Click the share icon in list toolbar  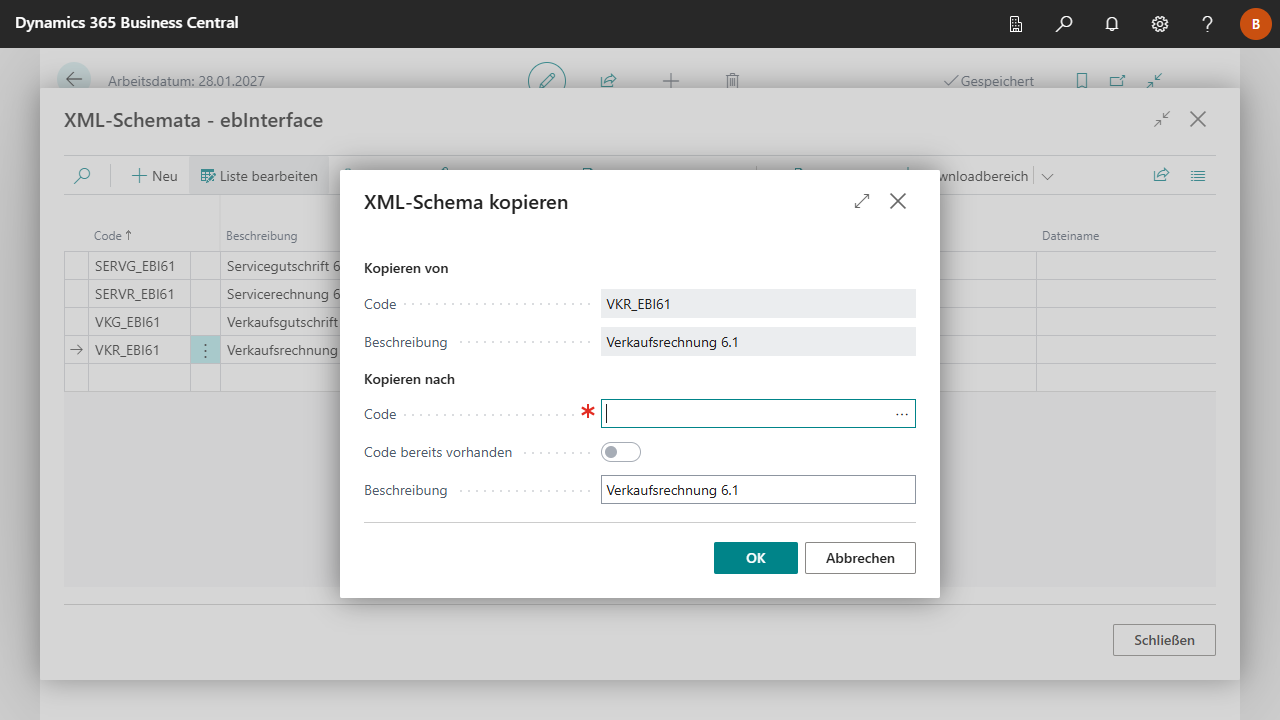(x=1161, y=176)
